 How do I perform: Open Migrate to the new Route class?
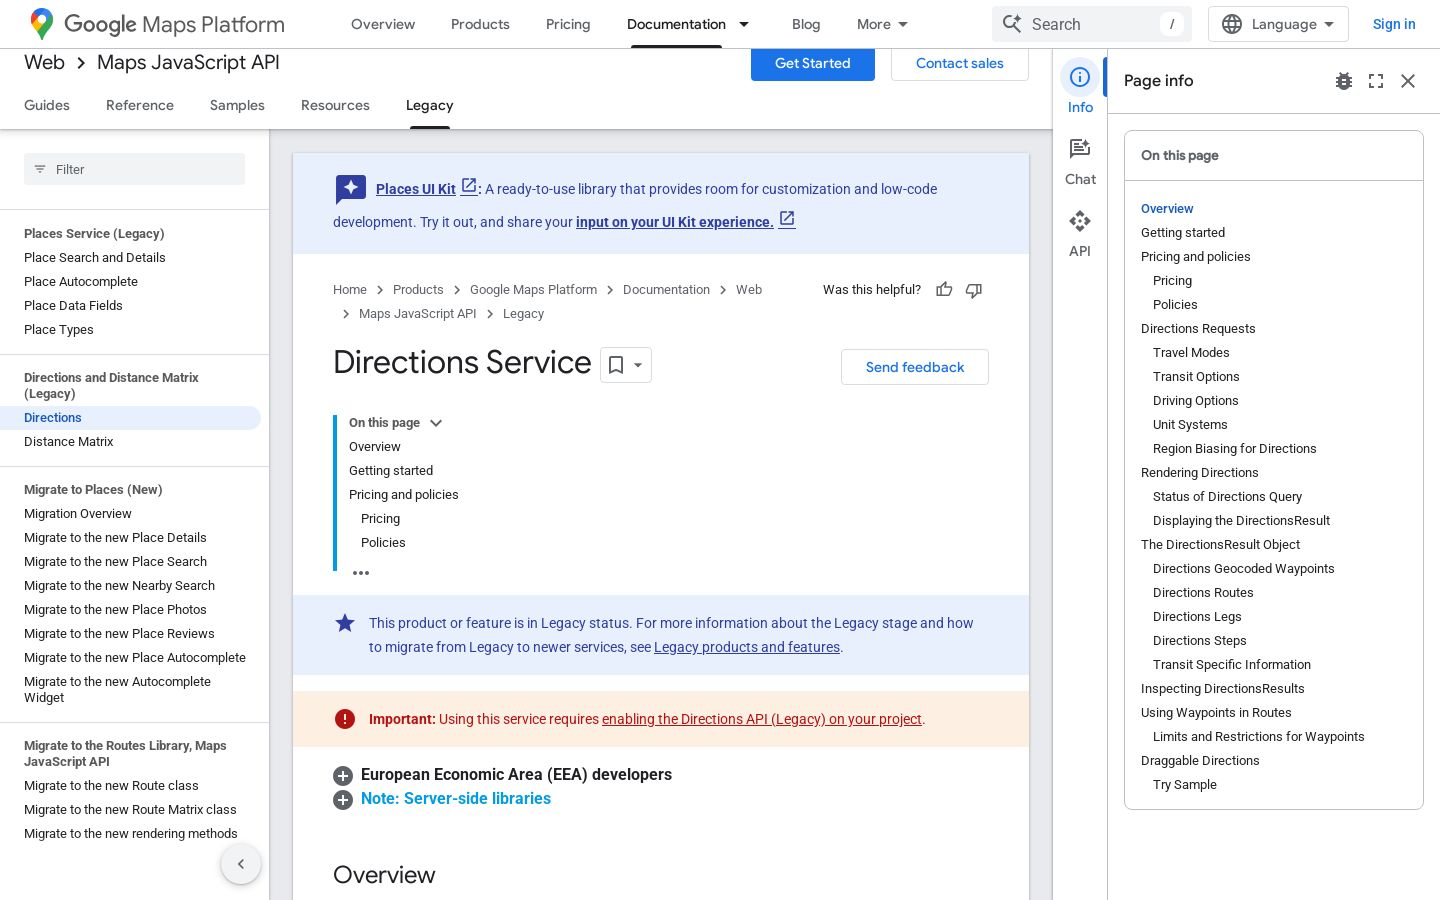tap(111, 786)
